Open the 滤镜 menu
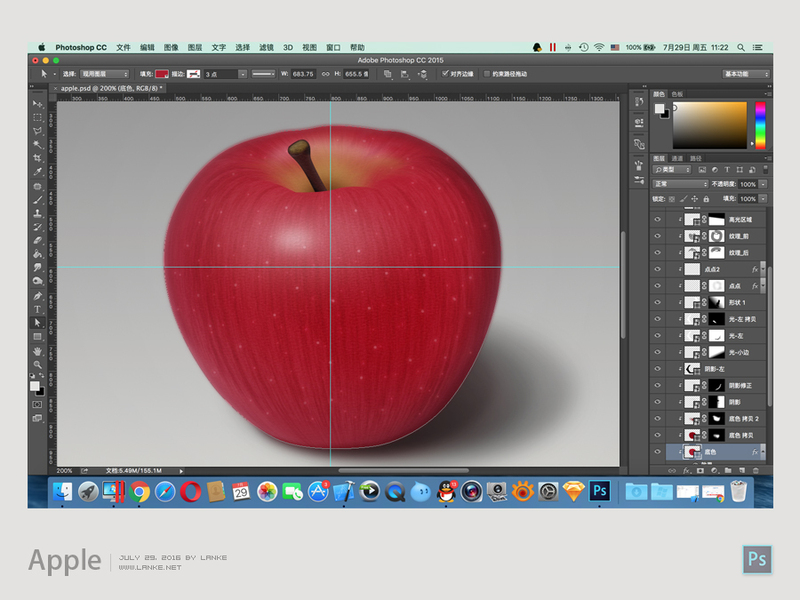This screenshot has height=600, width=800. (266, 47)
